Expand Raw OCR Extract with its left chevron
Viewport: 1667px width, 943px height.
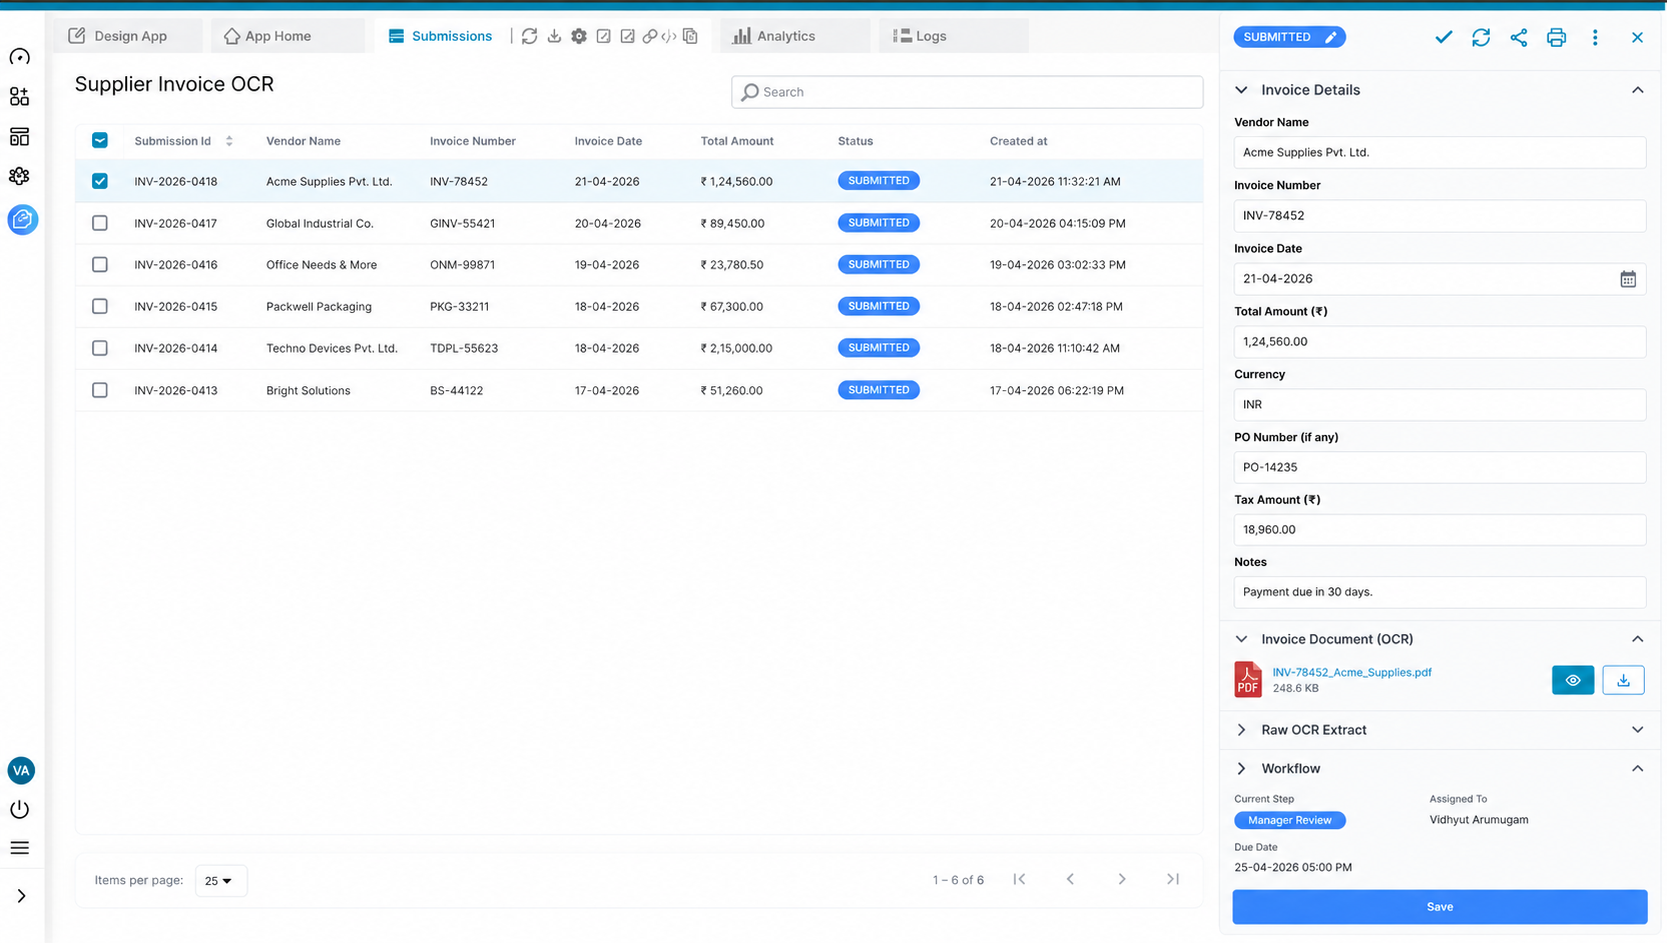point(1241,730)
